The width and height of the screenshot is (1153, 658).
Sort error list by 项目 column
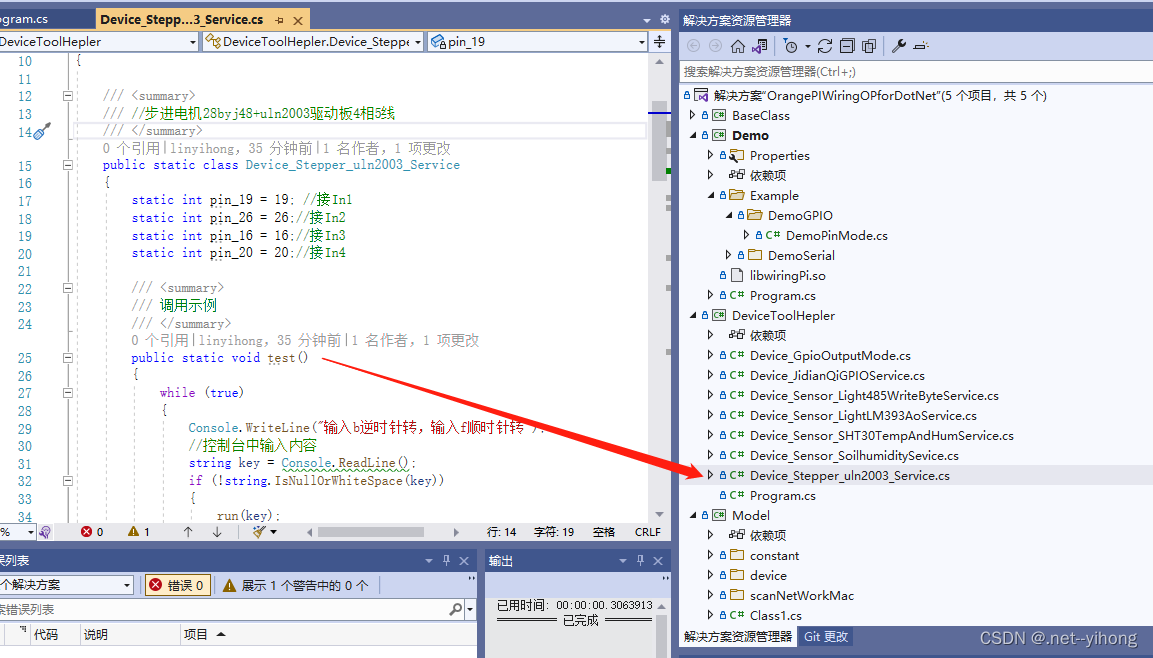tap(196, 634)
